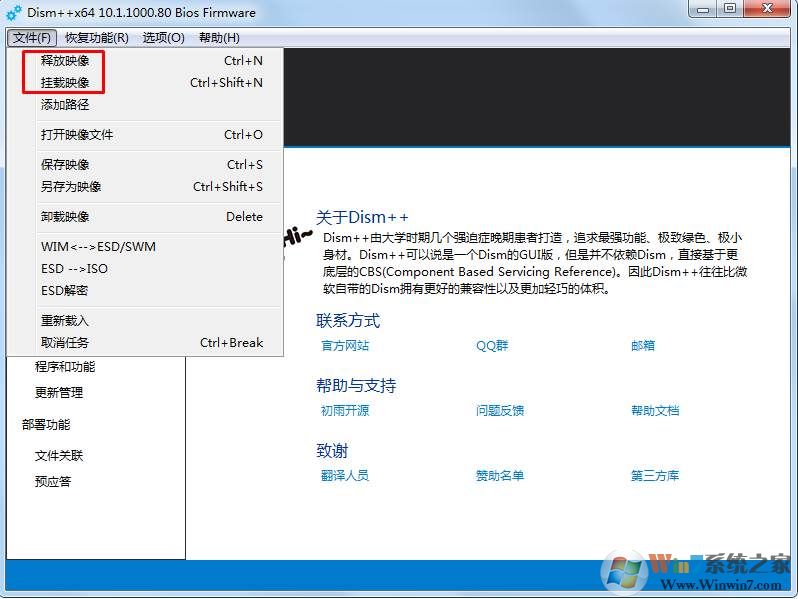Click the 赞助名单 link
798x599 pixels.
(x=500, y=476)
